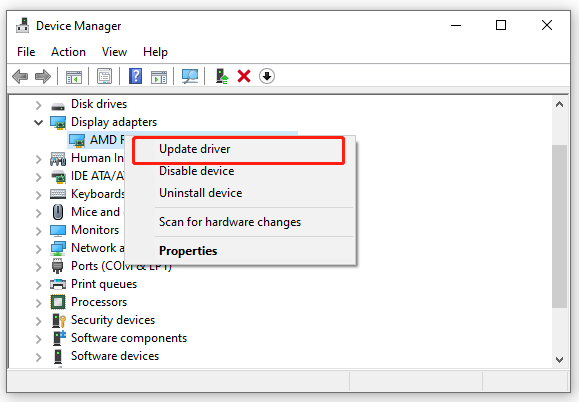
Task: Expand the Network adapters node
Action: tap(38, 249)
